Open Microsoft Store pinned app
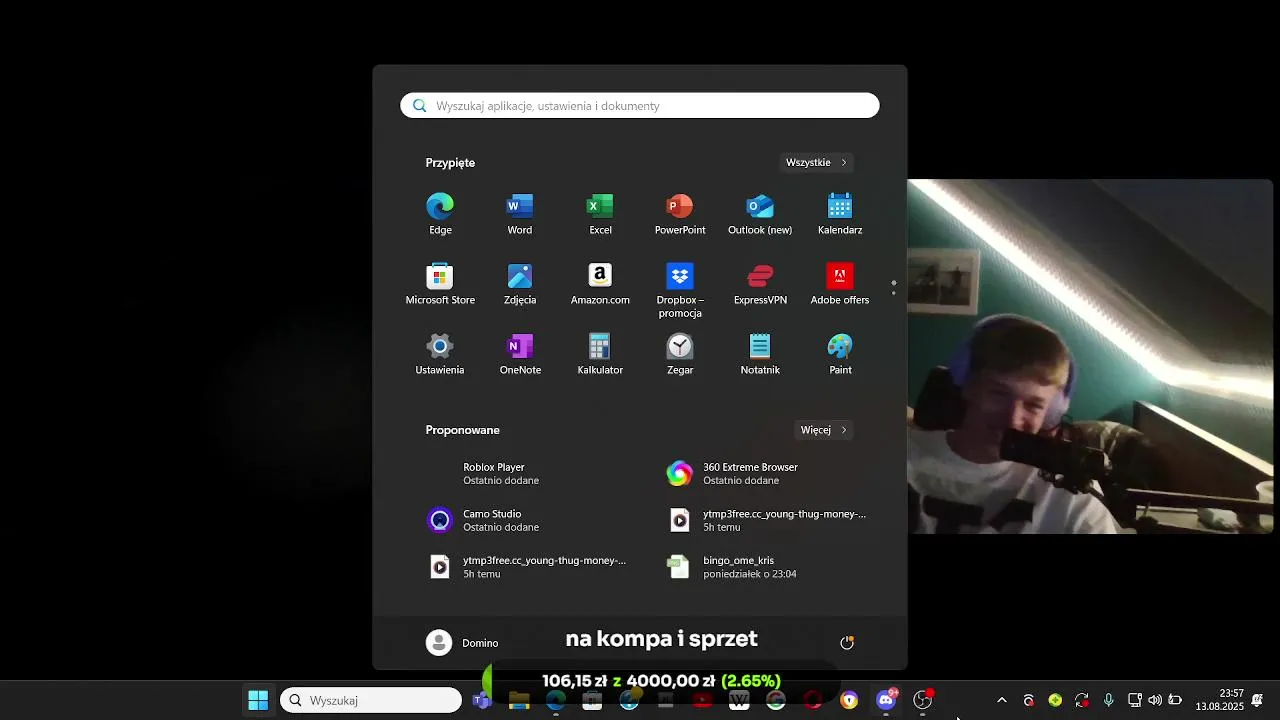The width and height of the screenshot is (1280, 720). 440,284
